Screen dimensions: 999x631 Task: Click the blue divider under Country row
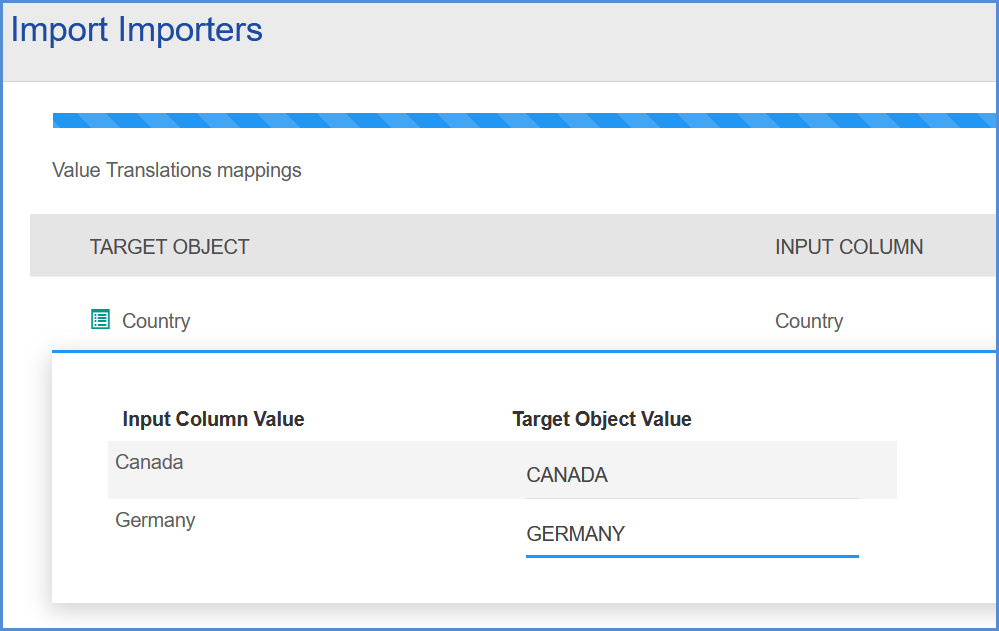(524, 351)
